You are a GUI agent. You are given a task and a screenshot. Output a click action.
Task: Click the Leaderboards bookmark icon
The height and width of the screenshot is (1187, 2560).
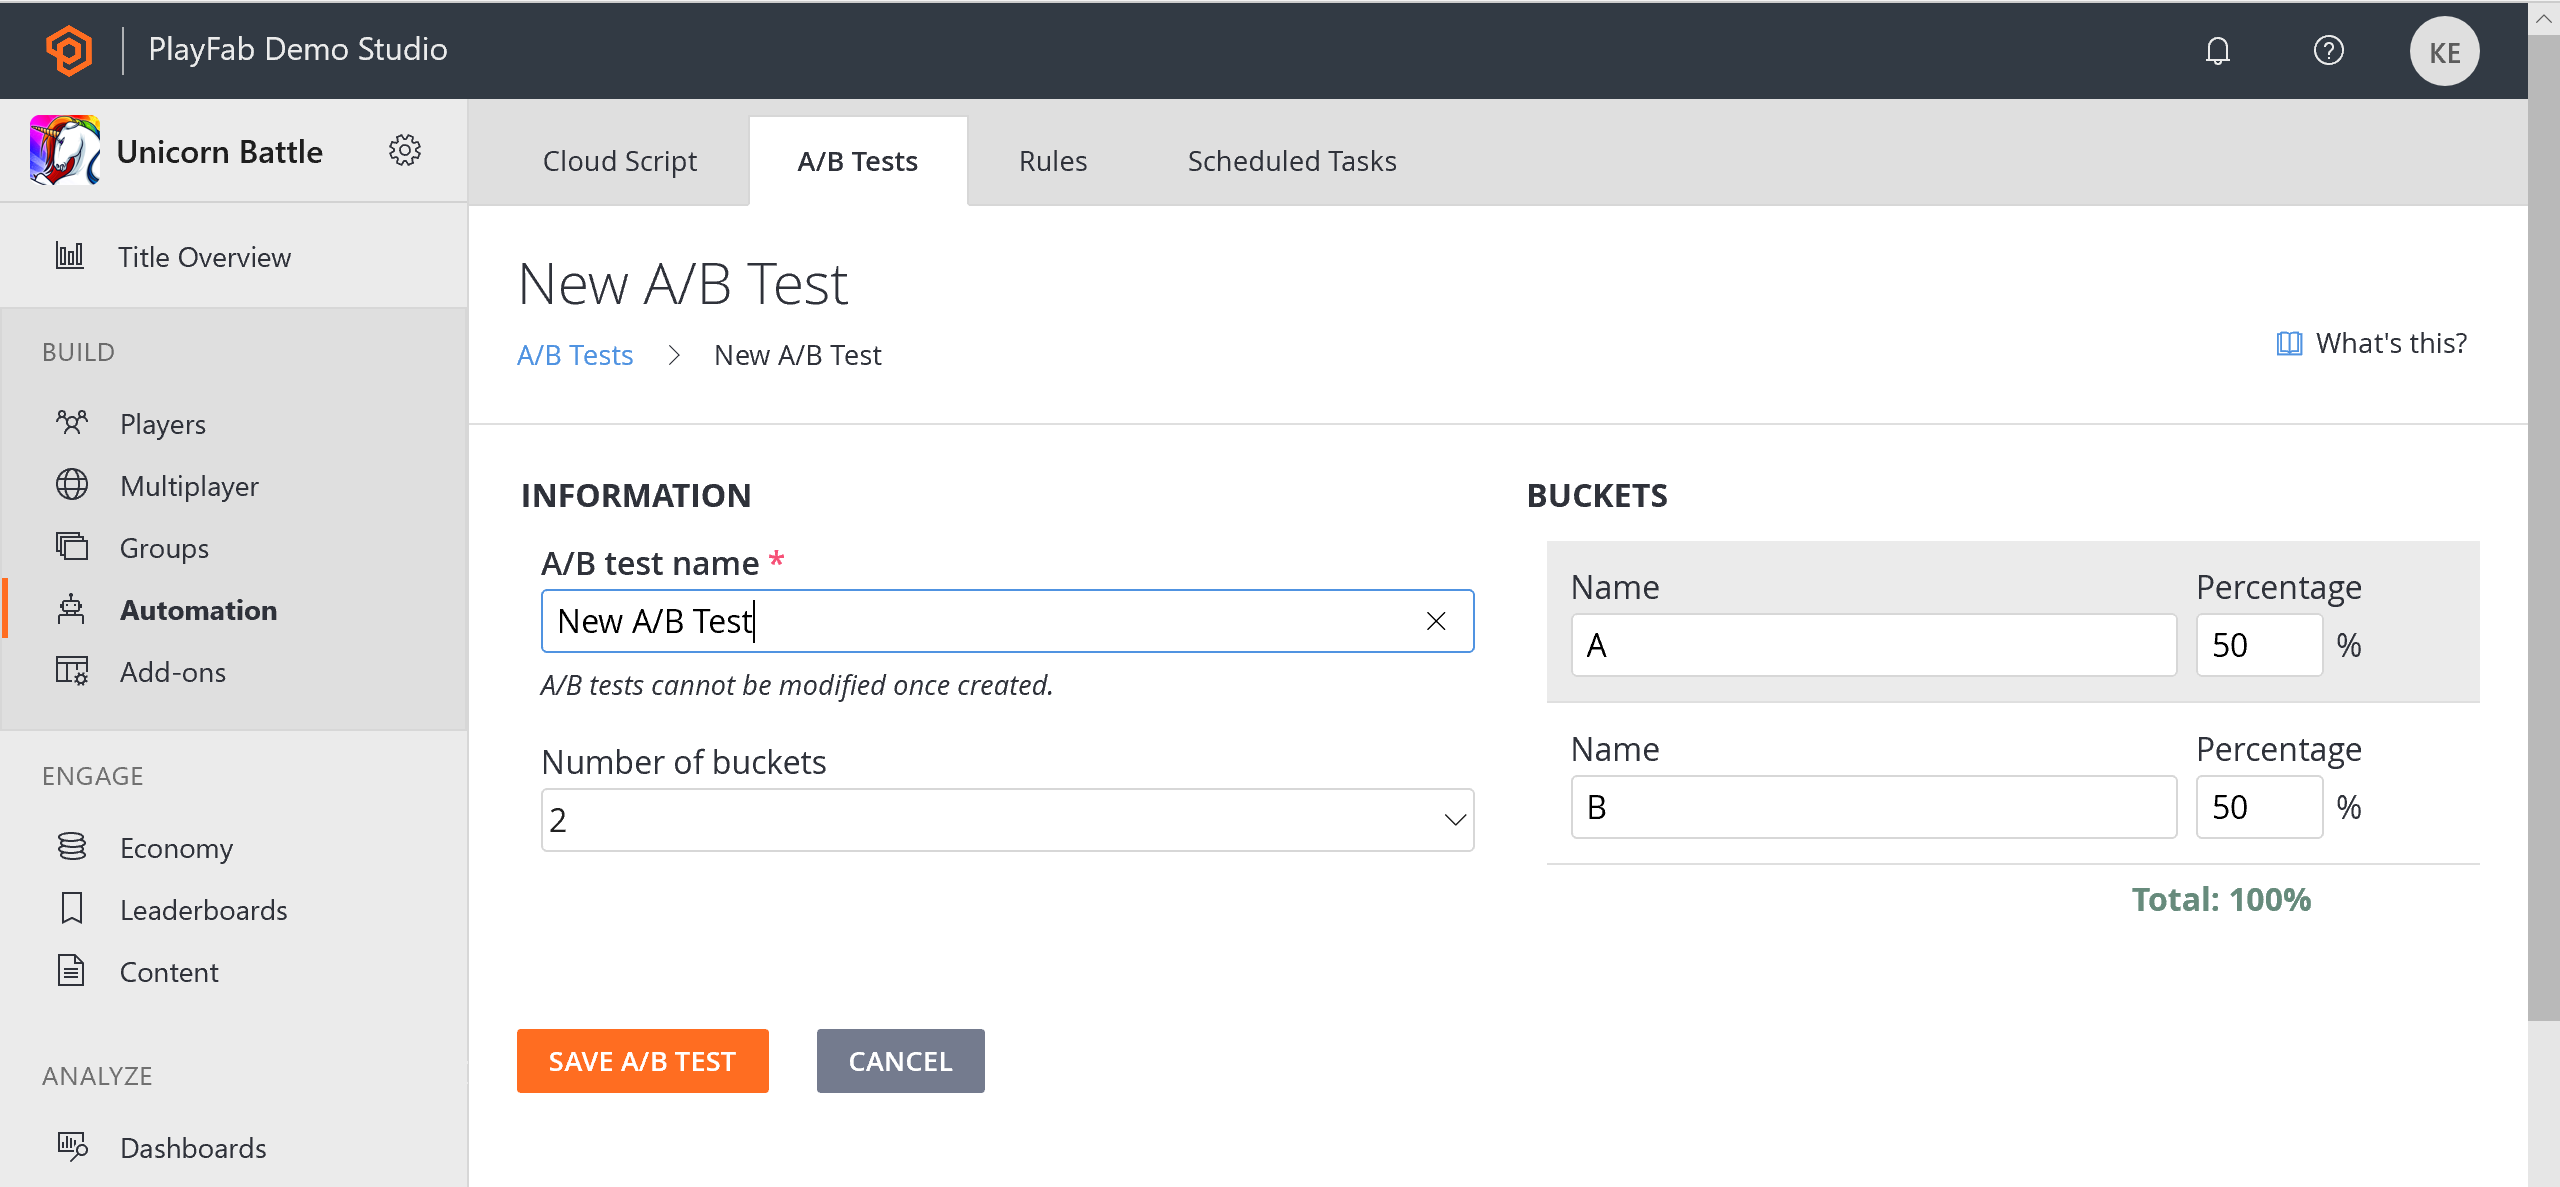coord(72,908)
